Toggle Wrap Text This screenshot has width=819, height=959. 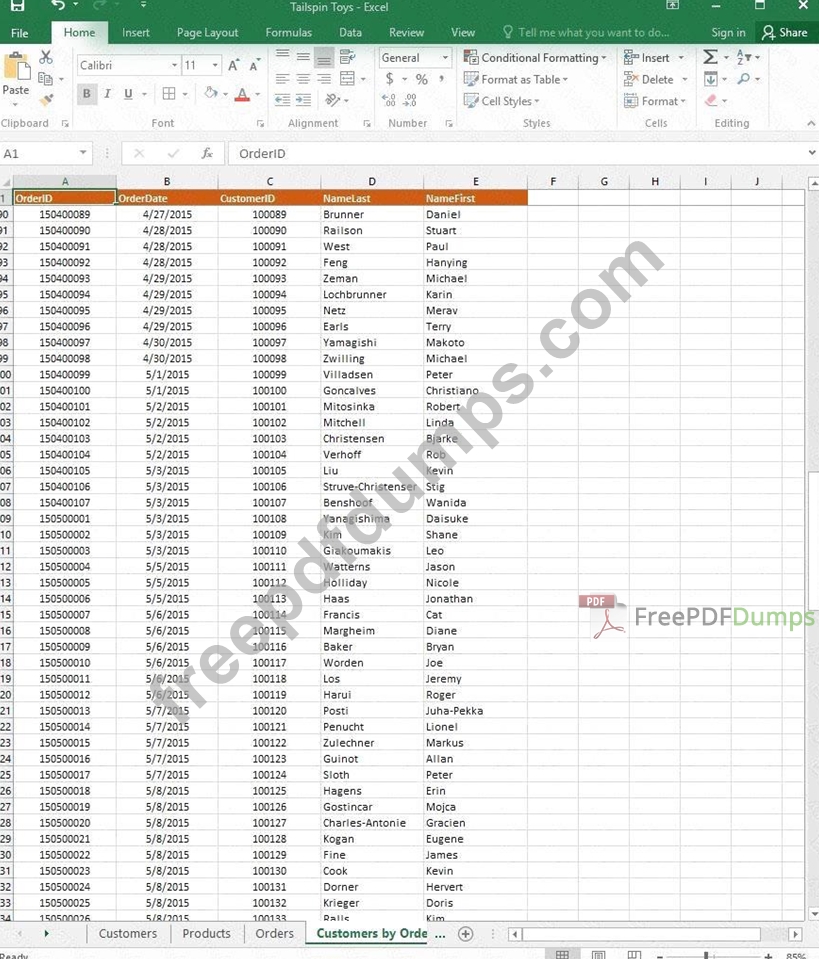pos(347,57)
